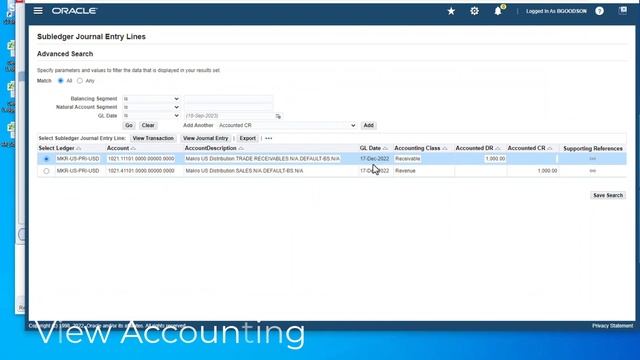Click the Supporting References column header
This screenshot has height=360, width=640.
[593, 149]
